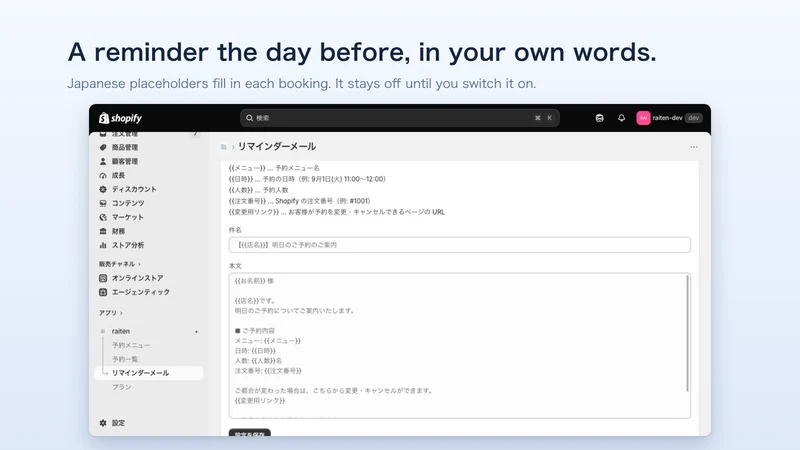This screenshot has height=450, width=800.
Task: Click the {{変更用リンク}} placeholder description line
Action: [337, 212]
